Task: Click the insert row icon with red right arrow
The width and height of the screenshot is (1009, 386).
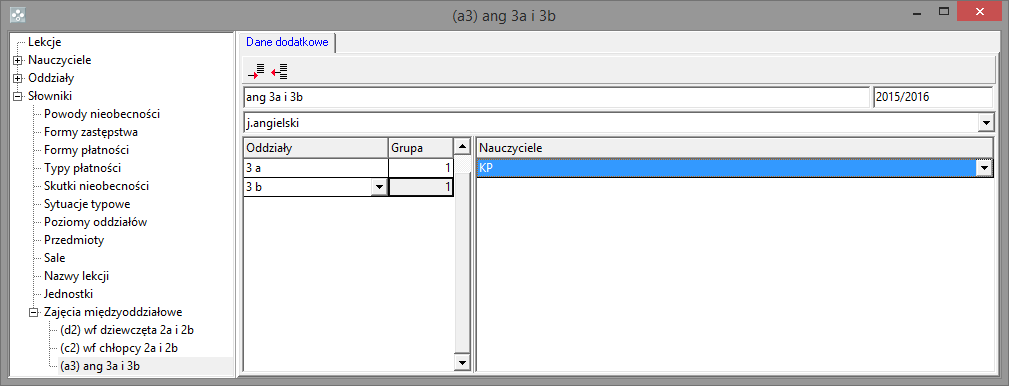Action: [256, 71]
